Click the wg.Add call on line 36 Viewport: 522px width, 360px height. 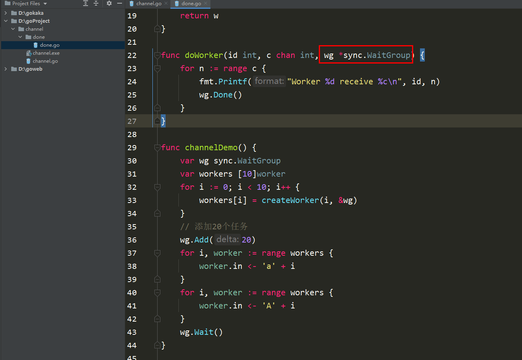[x=194, y=240]
